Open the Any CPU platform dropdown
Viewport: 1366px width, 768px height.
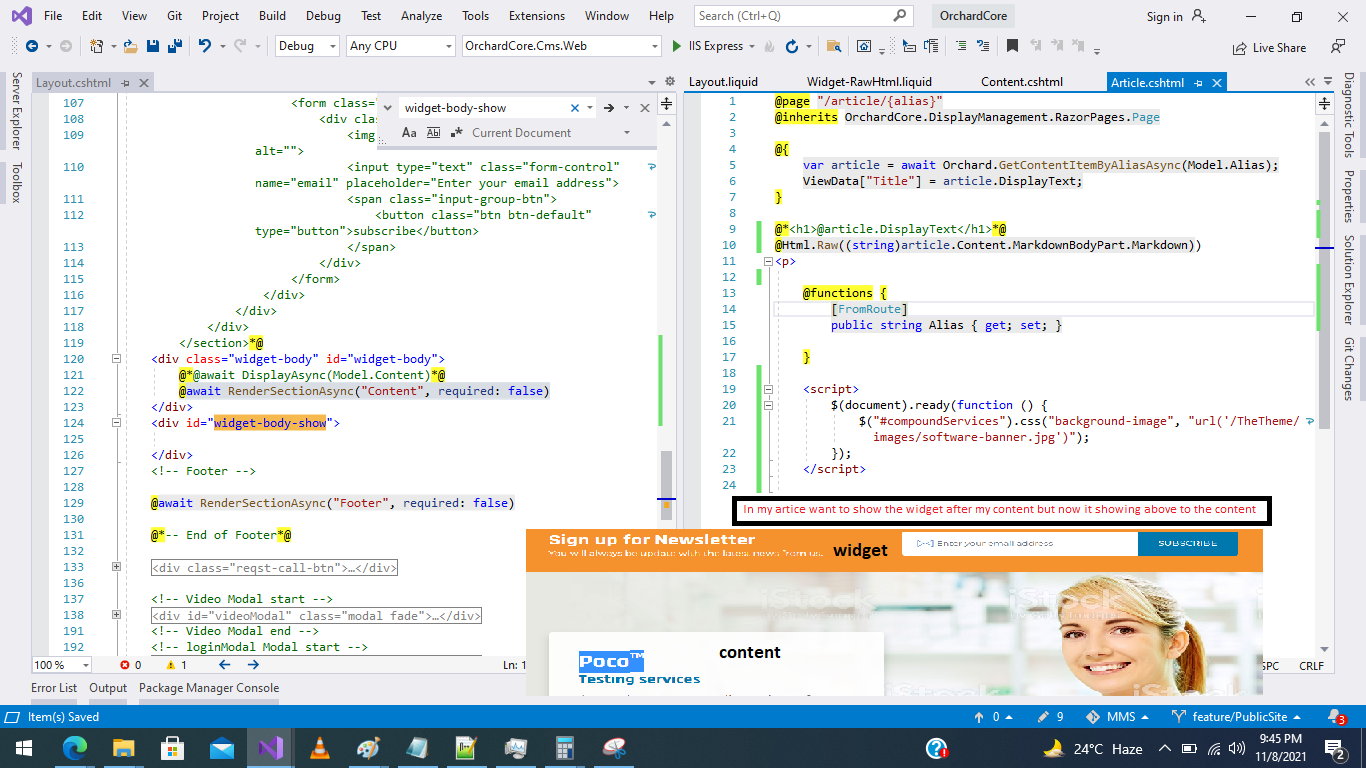[x=401, y=46]
